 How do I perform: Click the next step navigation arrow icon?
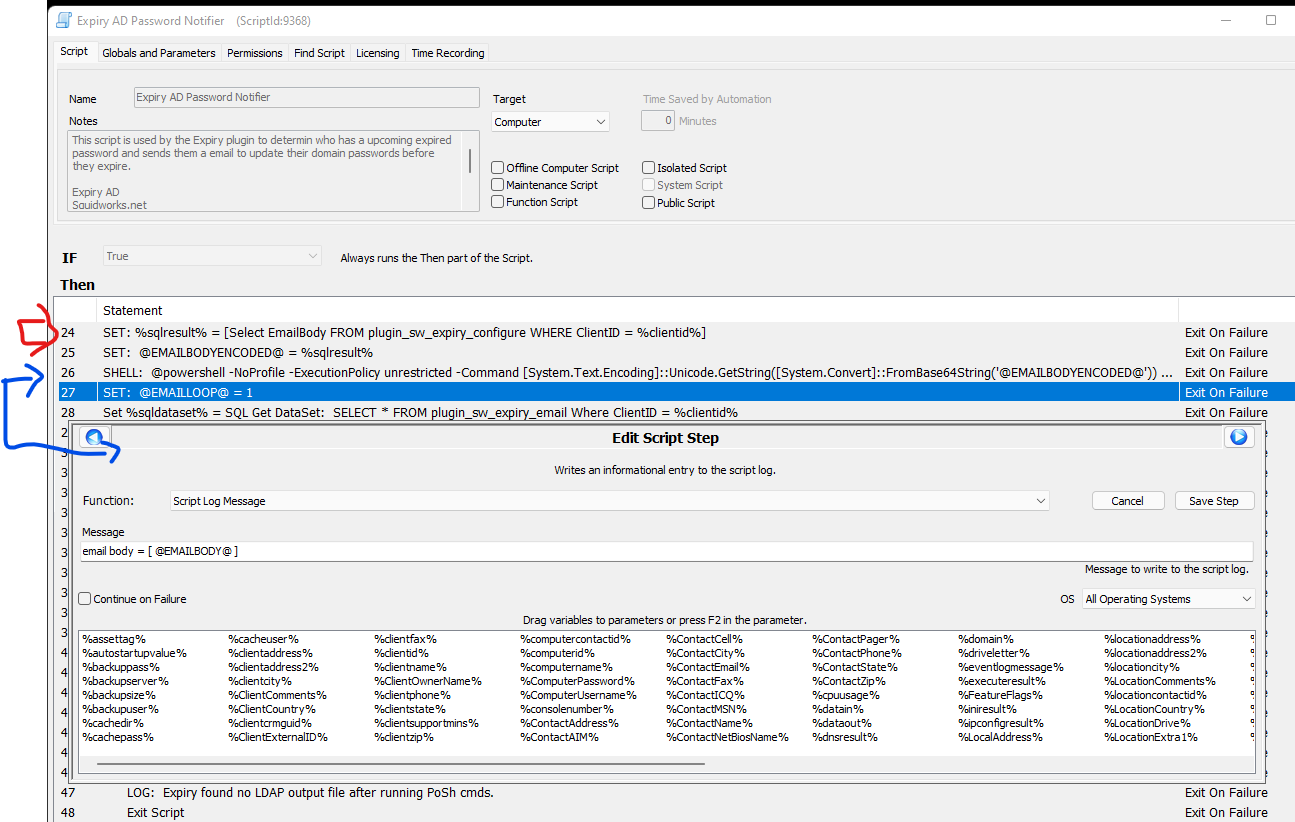(x=1239, y=436)
